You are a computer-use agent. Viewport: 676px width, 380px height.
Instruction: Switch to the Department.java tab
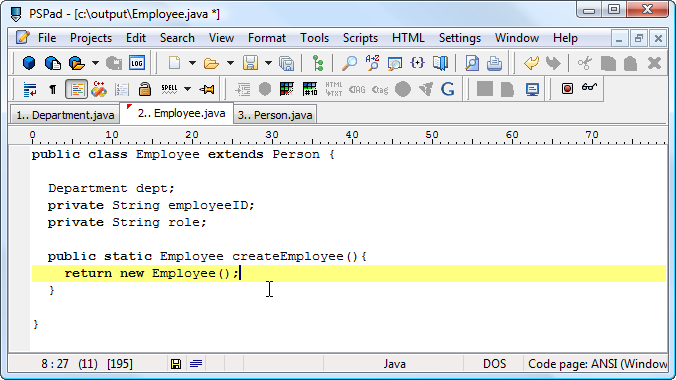(x=65, y=115)
